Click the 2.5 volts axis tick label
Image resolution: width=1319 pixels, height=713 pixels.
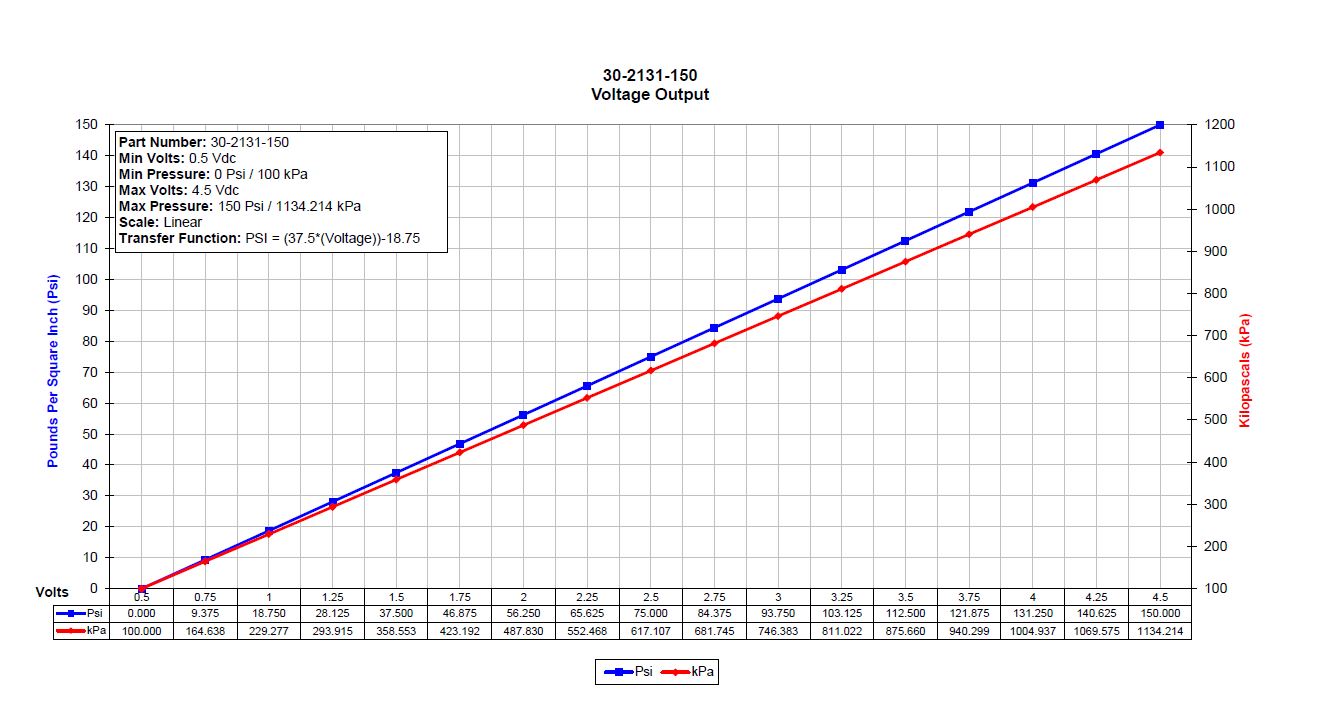(651, 596)
